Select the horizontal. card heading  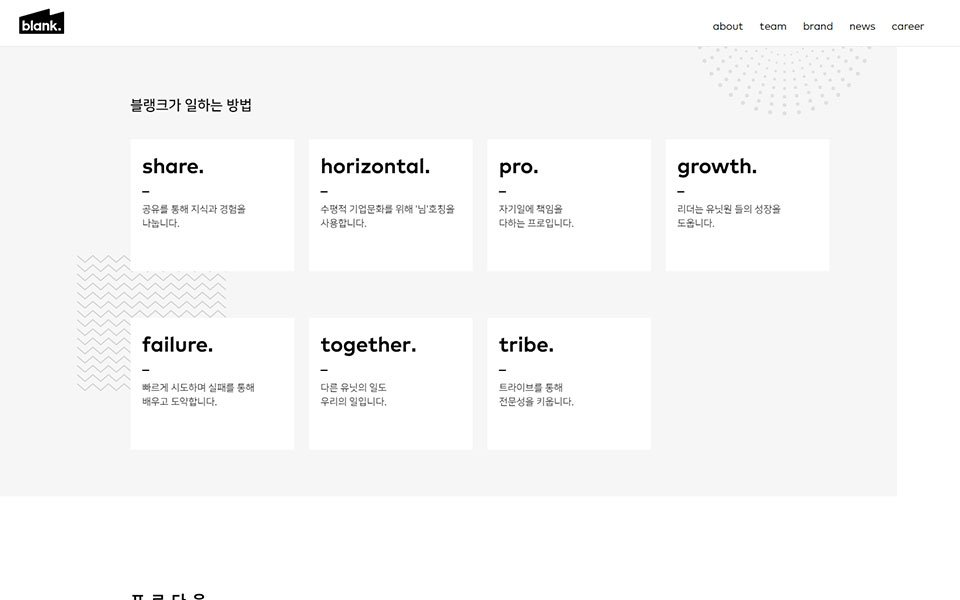pyautogui.click(x=375, y=166)
